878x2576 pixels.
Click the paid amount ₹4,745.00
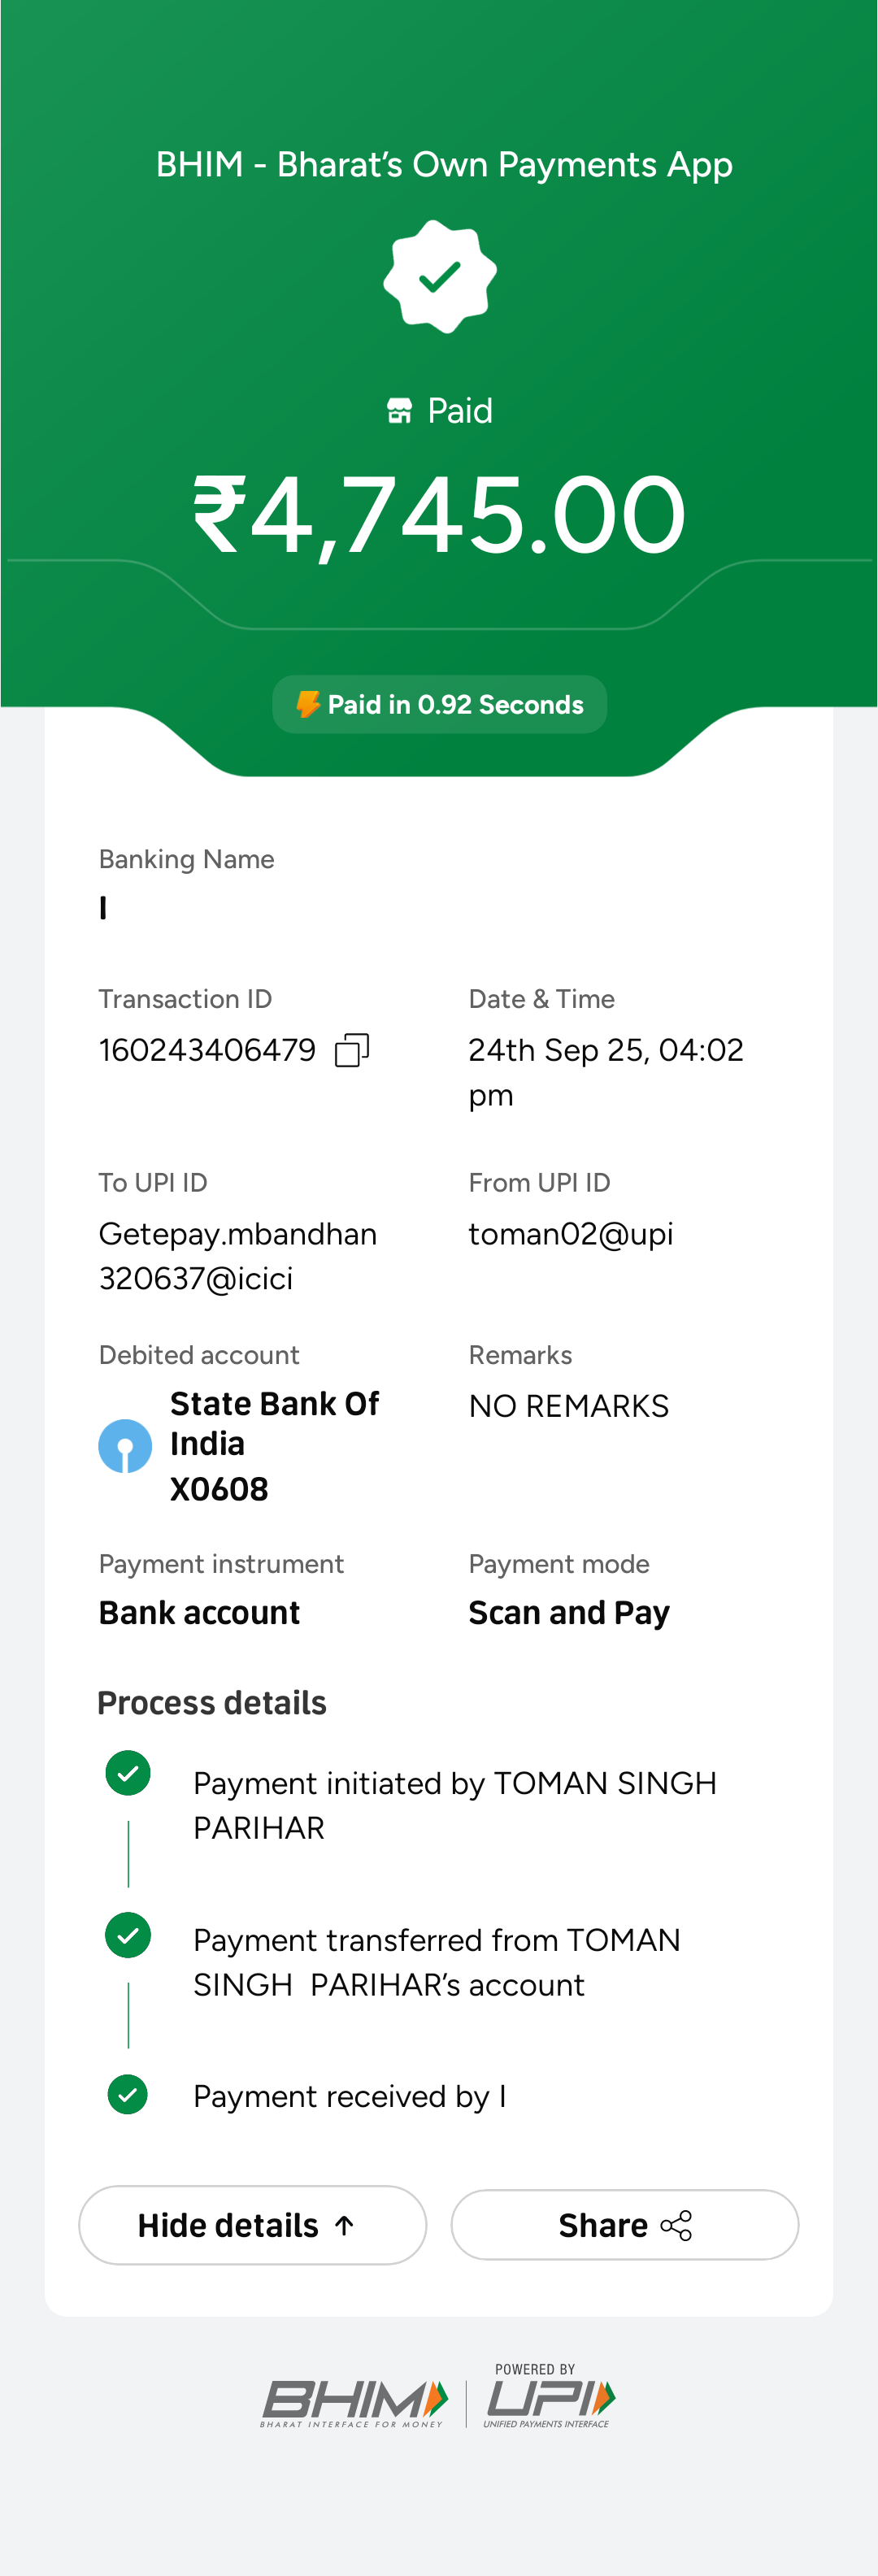[x=439, y=515]
